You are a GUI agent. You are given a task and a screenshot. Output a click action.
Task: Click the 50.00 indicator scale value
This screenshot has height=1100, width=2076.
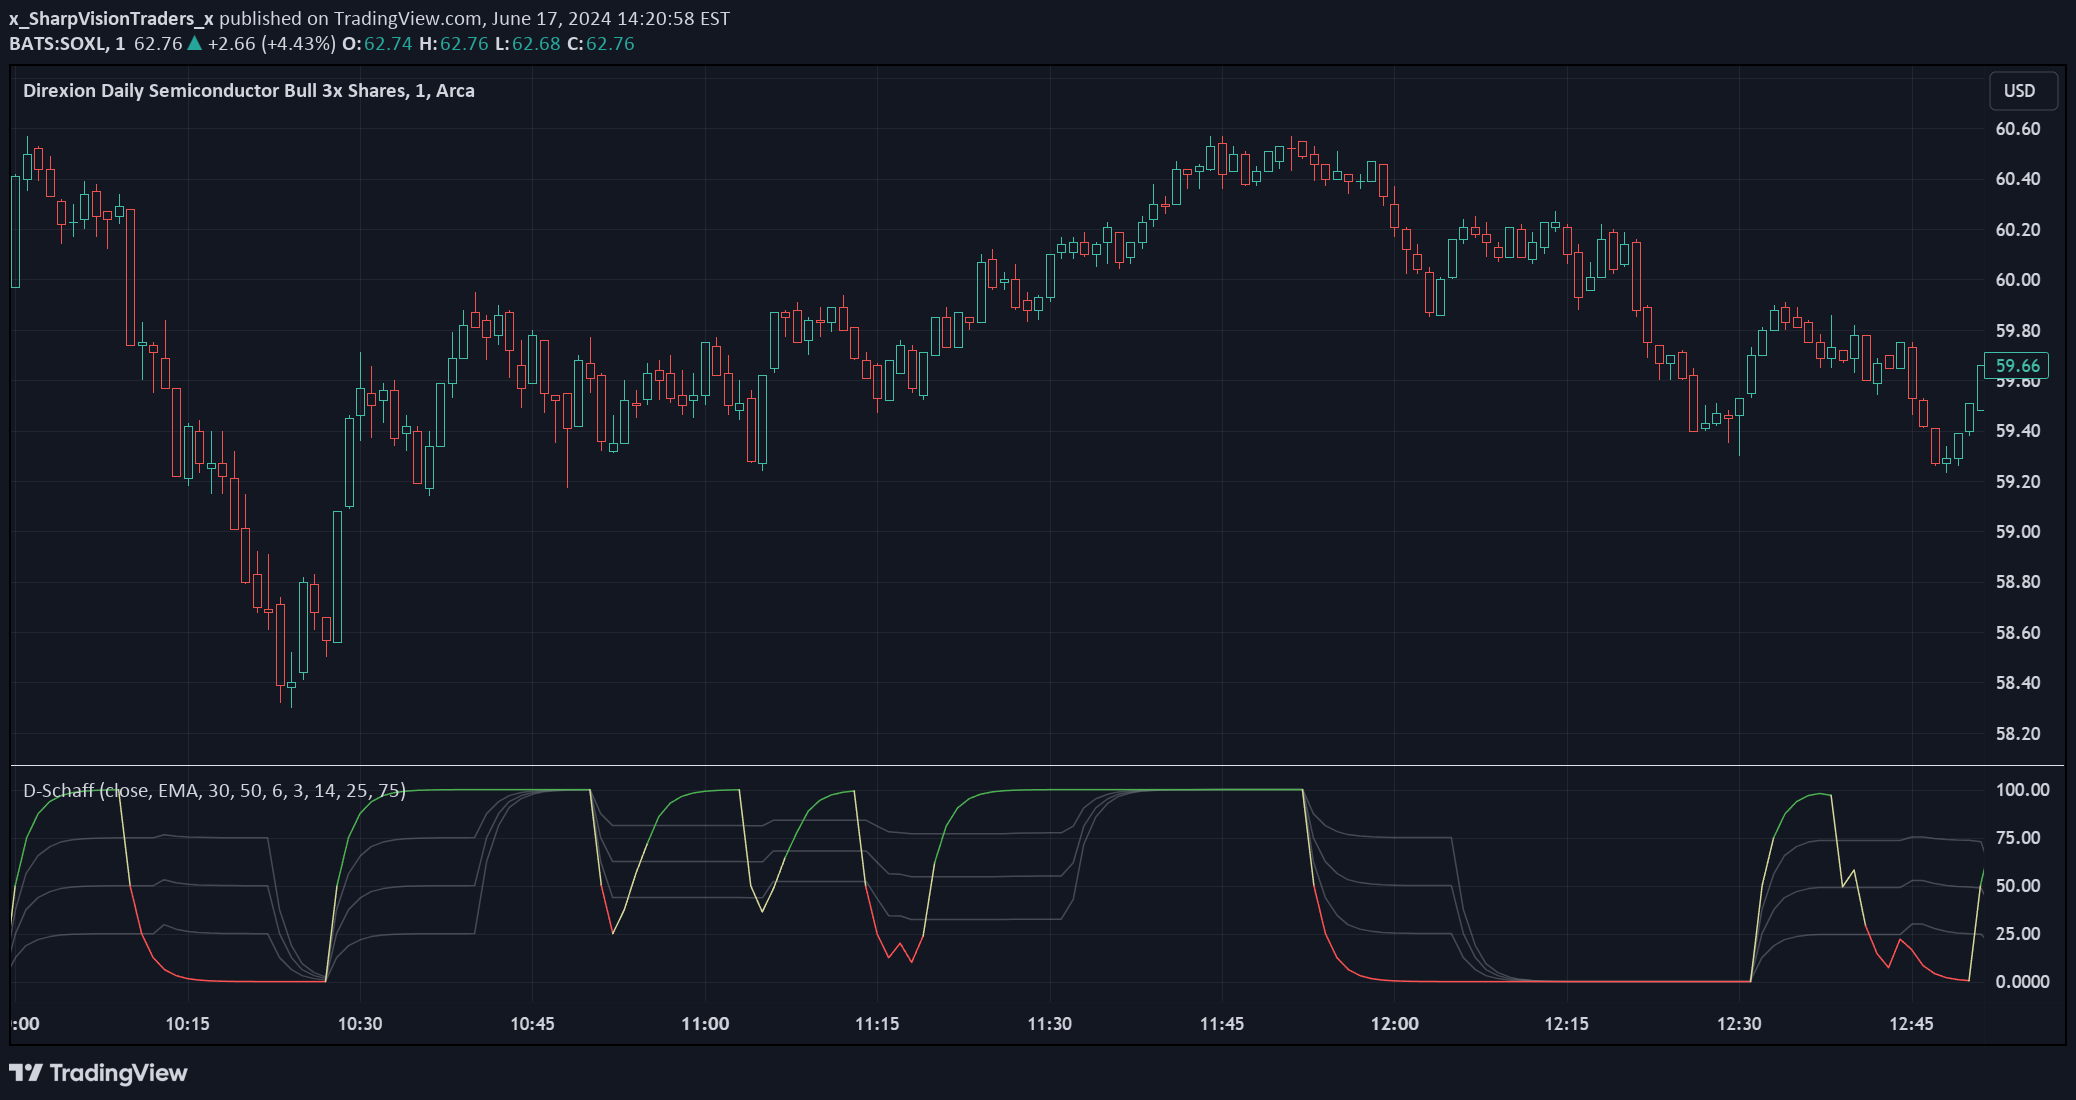[x=2018, y=886]
